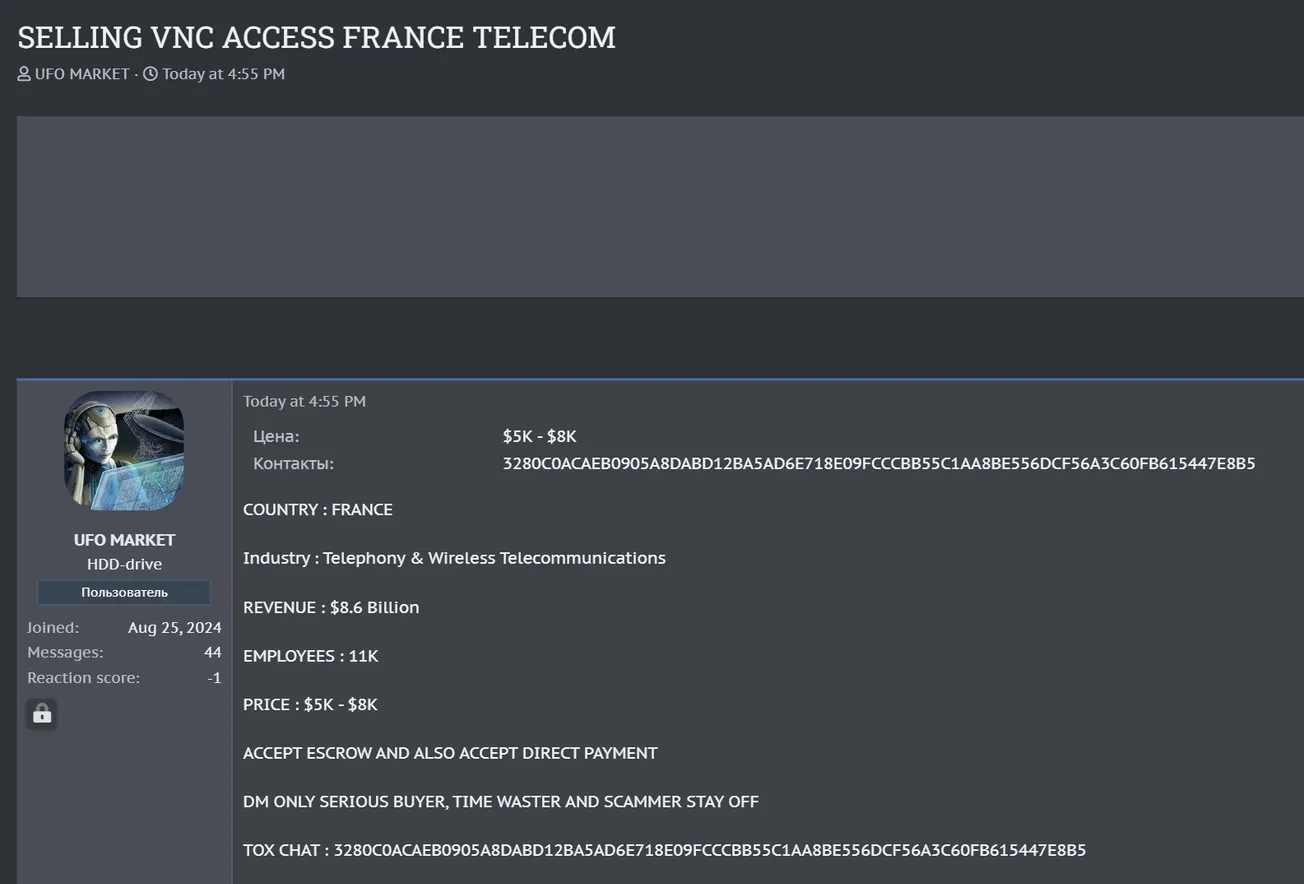The height and width of the screenshot is (884, 1304).
Task: Click the Messages count 44
Action: coord(212,652)
